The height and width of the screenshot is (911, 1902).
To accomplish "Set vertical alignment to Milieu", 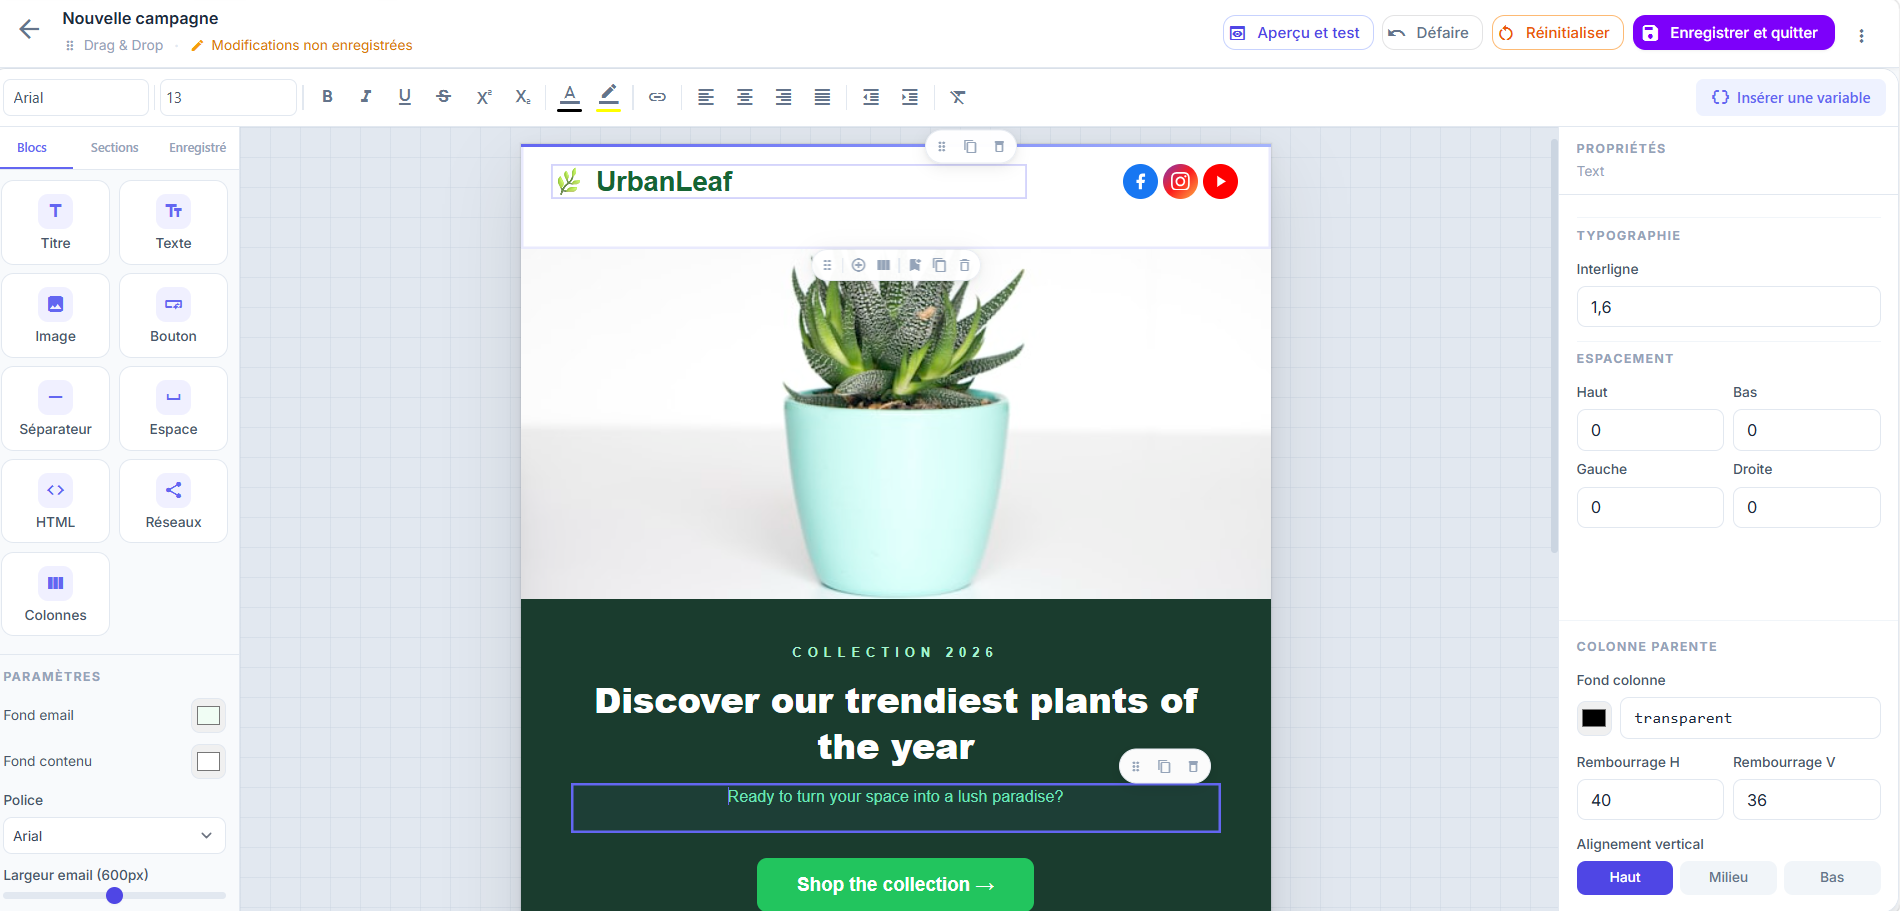I will [1728, 877].
